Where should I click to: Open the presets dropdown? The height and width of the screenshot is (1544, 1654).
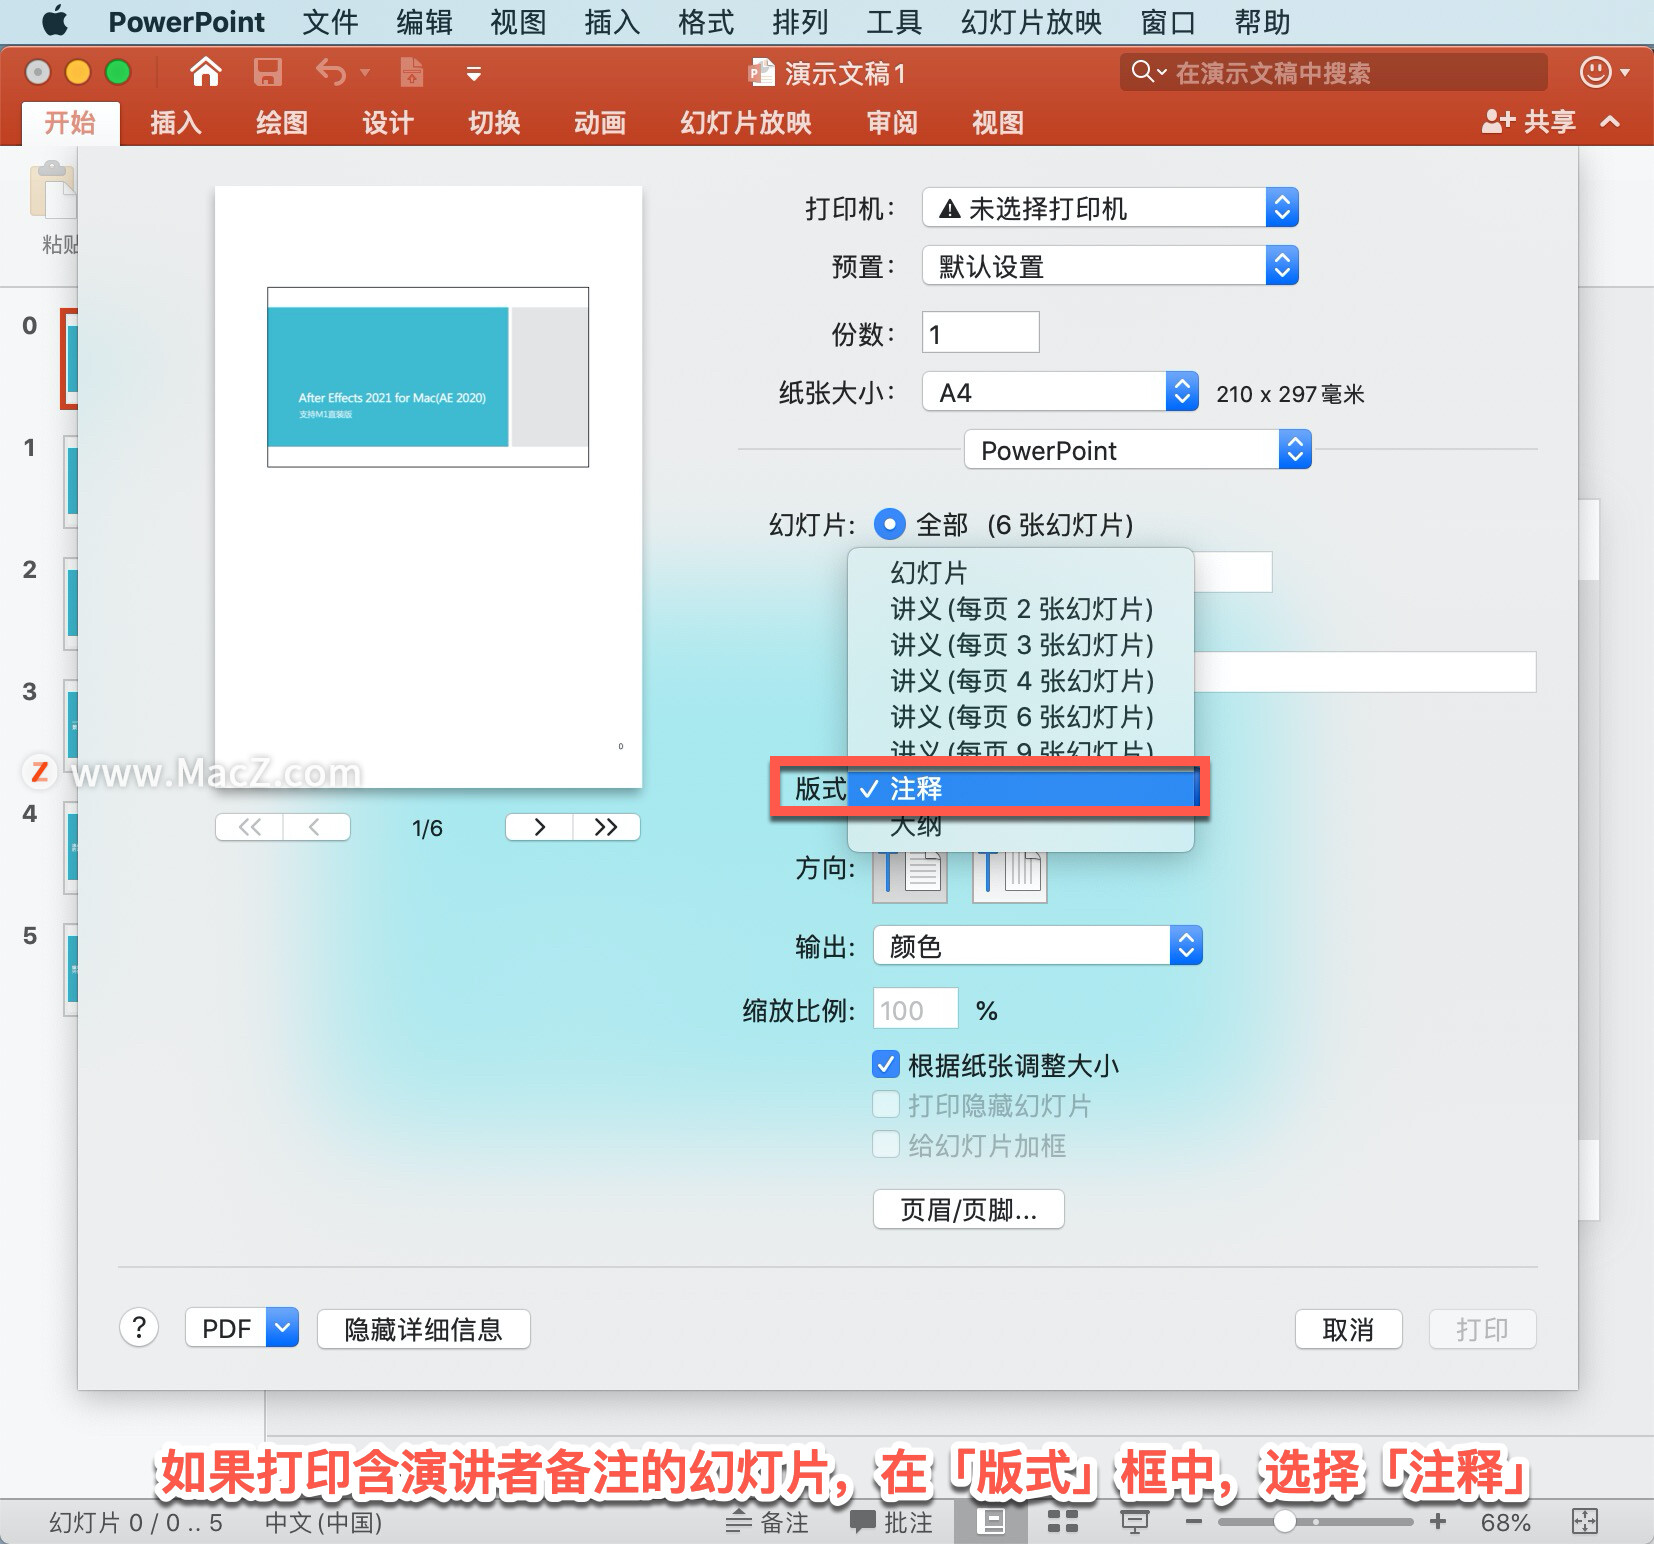click(x=1110, y=266)
